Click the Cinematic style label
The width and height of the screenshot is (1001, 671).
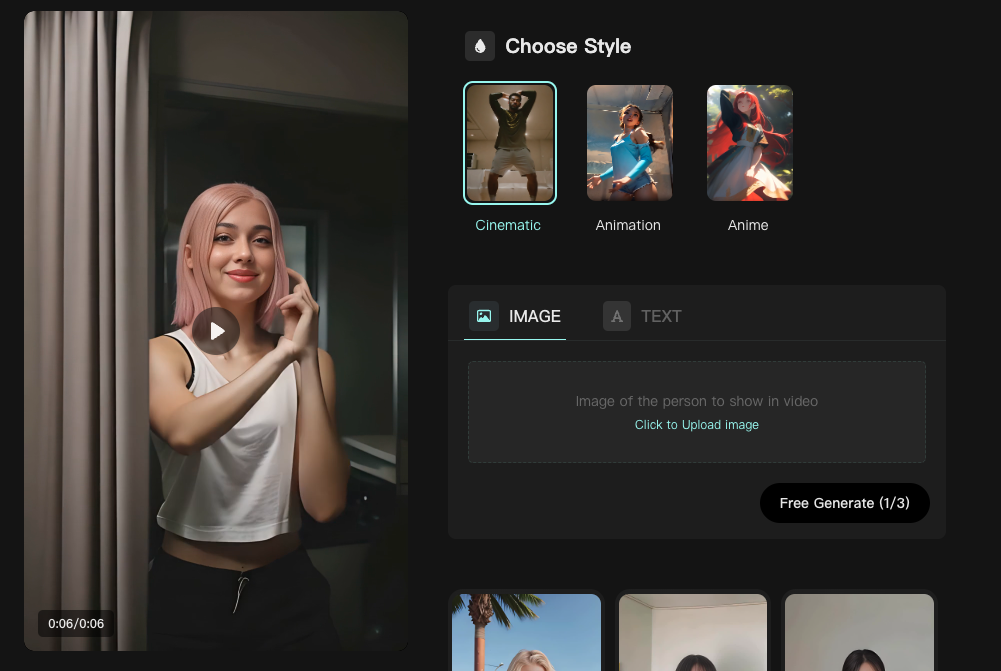click(x=508, y=225)
